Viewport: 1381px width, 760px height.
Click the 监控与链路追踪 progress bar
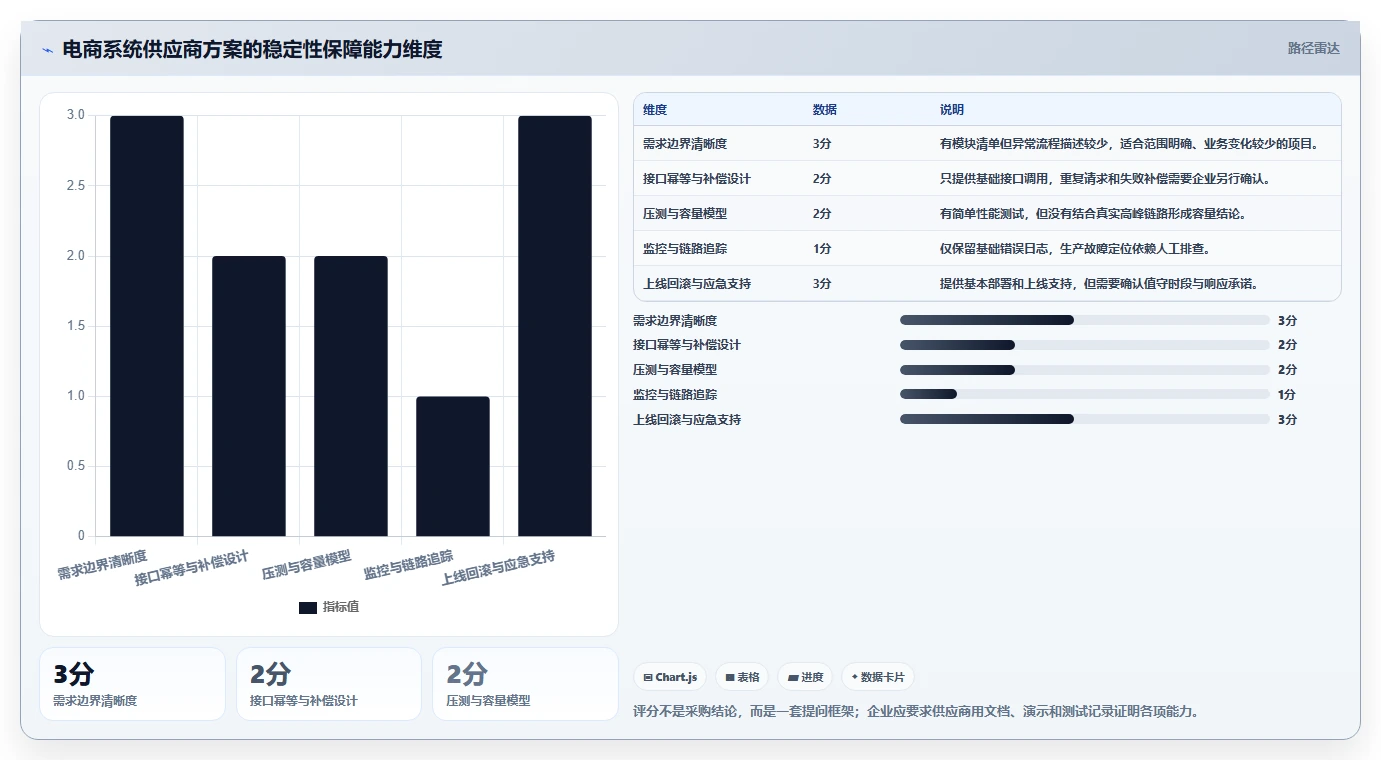point(1085,394)
